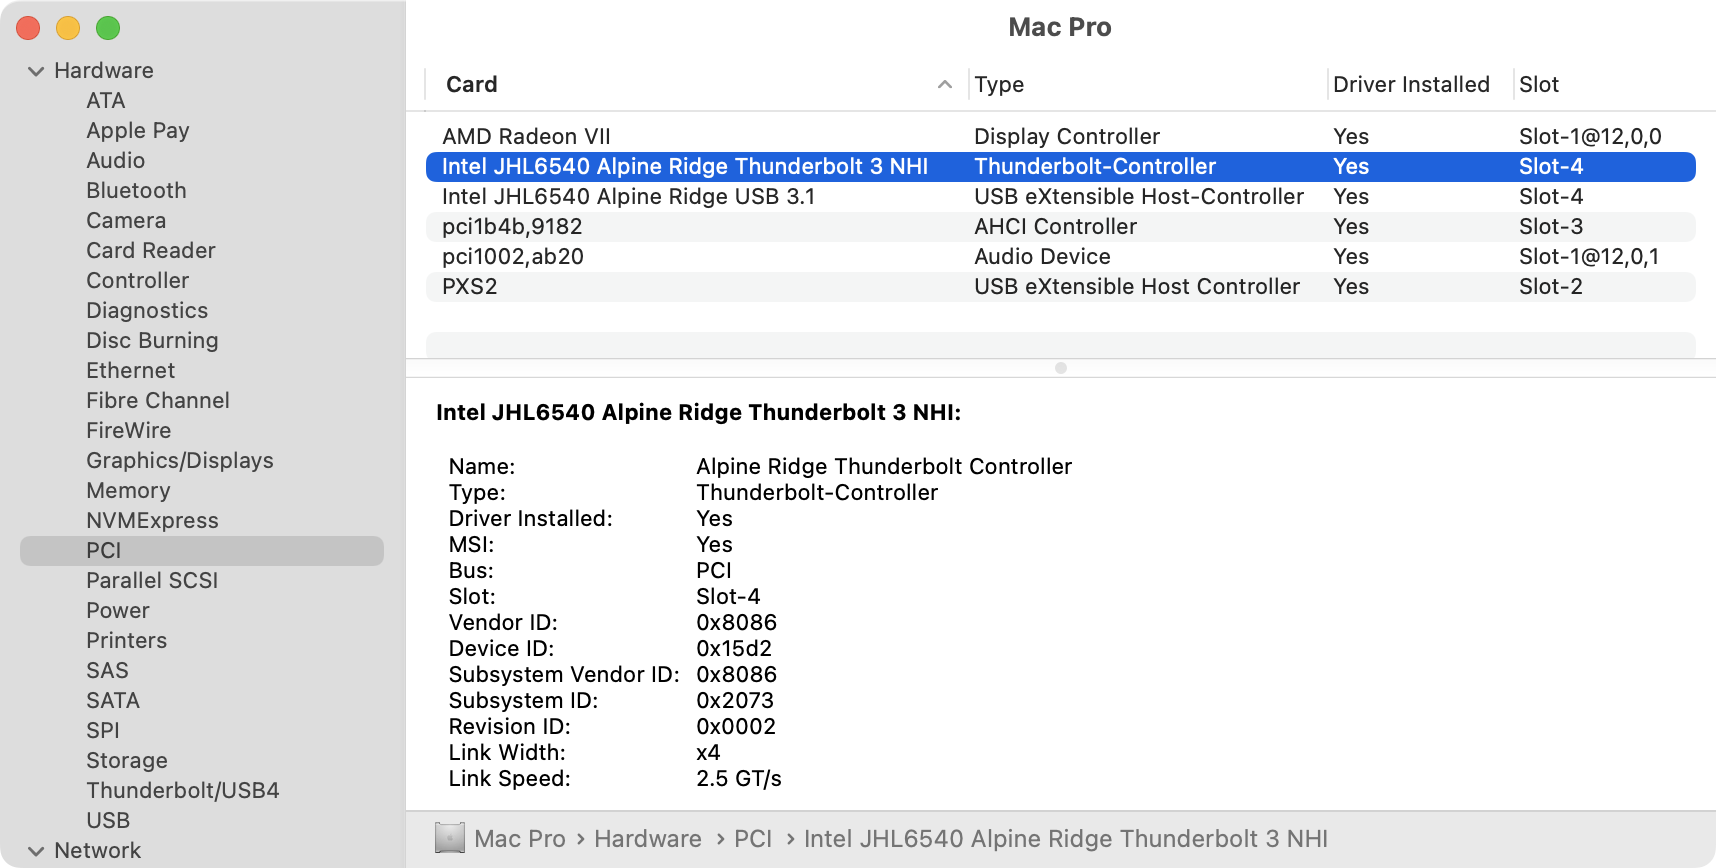Collapse the Network section in sidebar
The image size is (1716, 868).
point(36,851)
